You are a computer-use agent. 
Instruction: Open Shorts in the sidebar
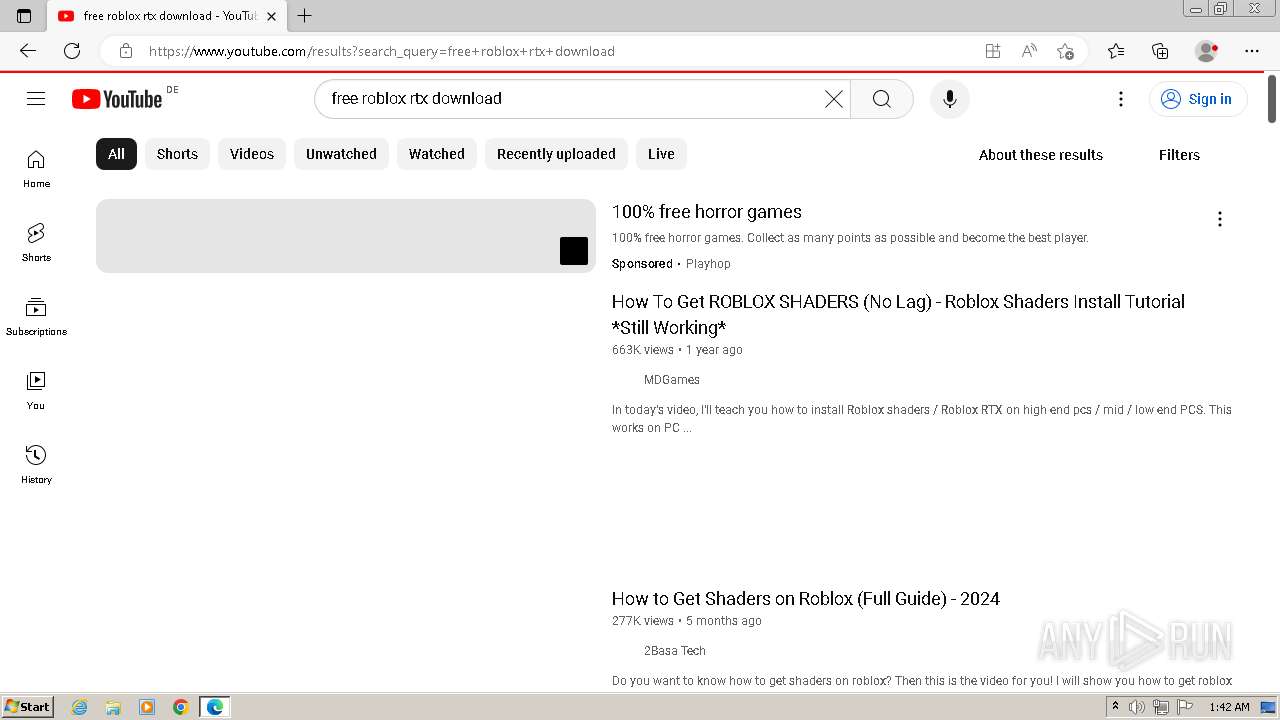coord(36,243)
